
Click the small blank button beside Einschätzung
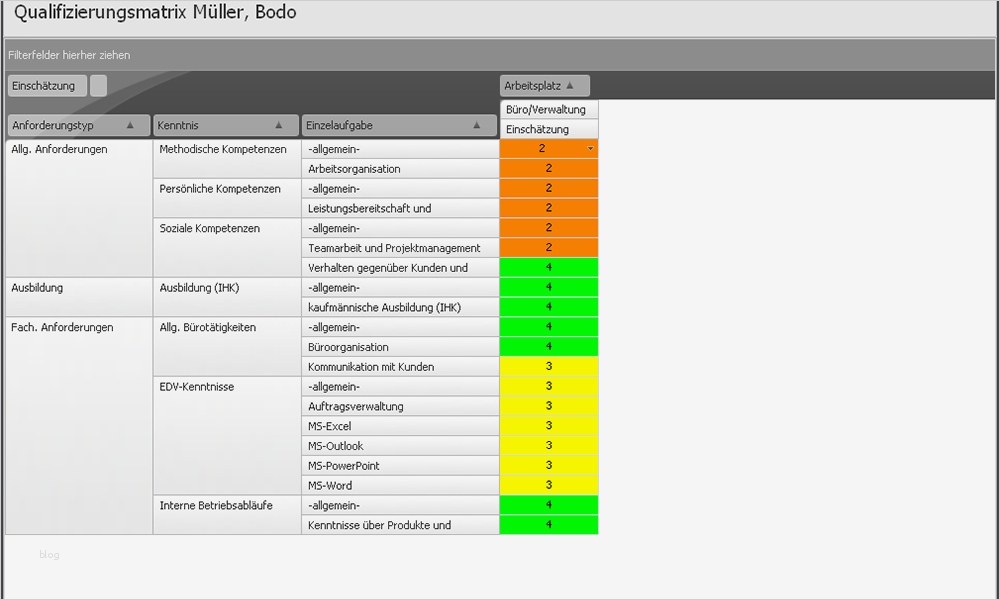(x=98, y=85)
